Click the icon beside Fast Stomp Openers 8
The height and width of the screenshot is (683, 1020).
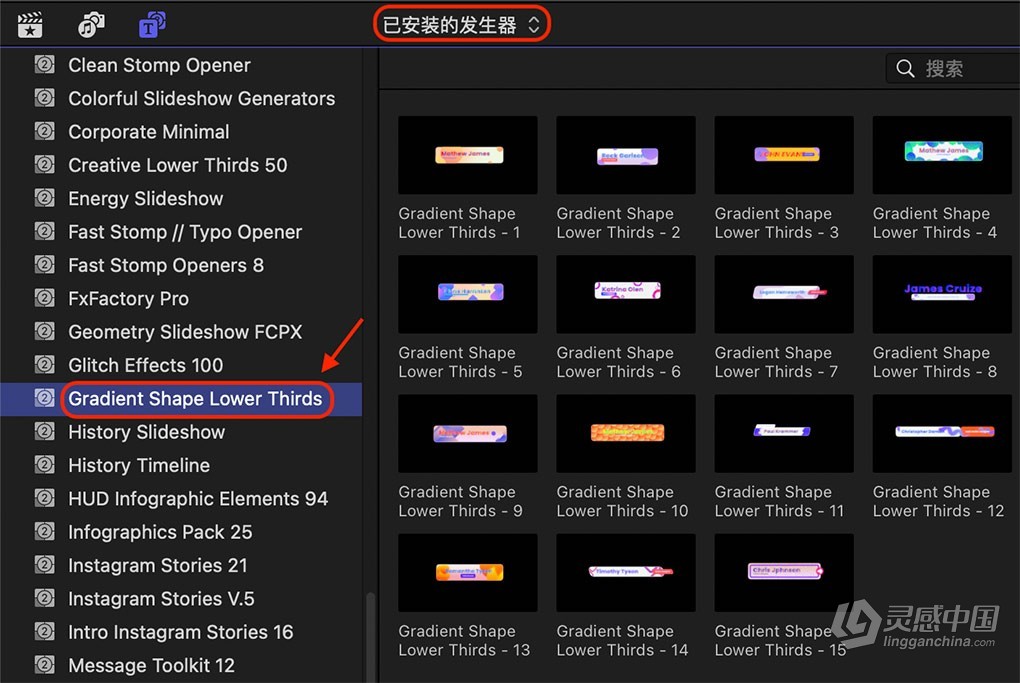(x=44, y=265)
